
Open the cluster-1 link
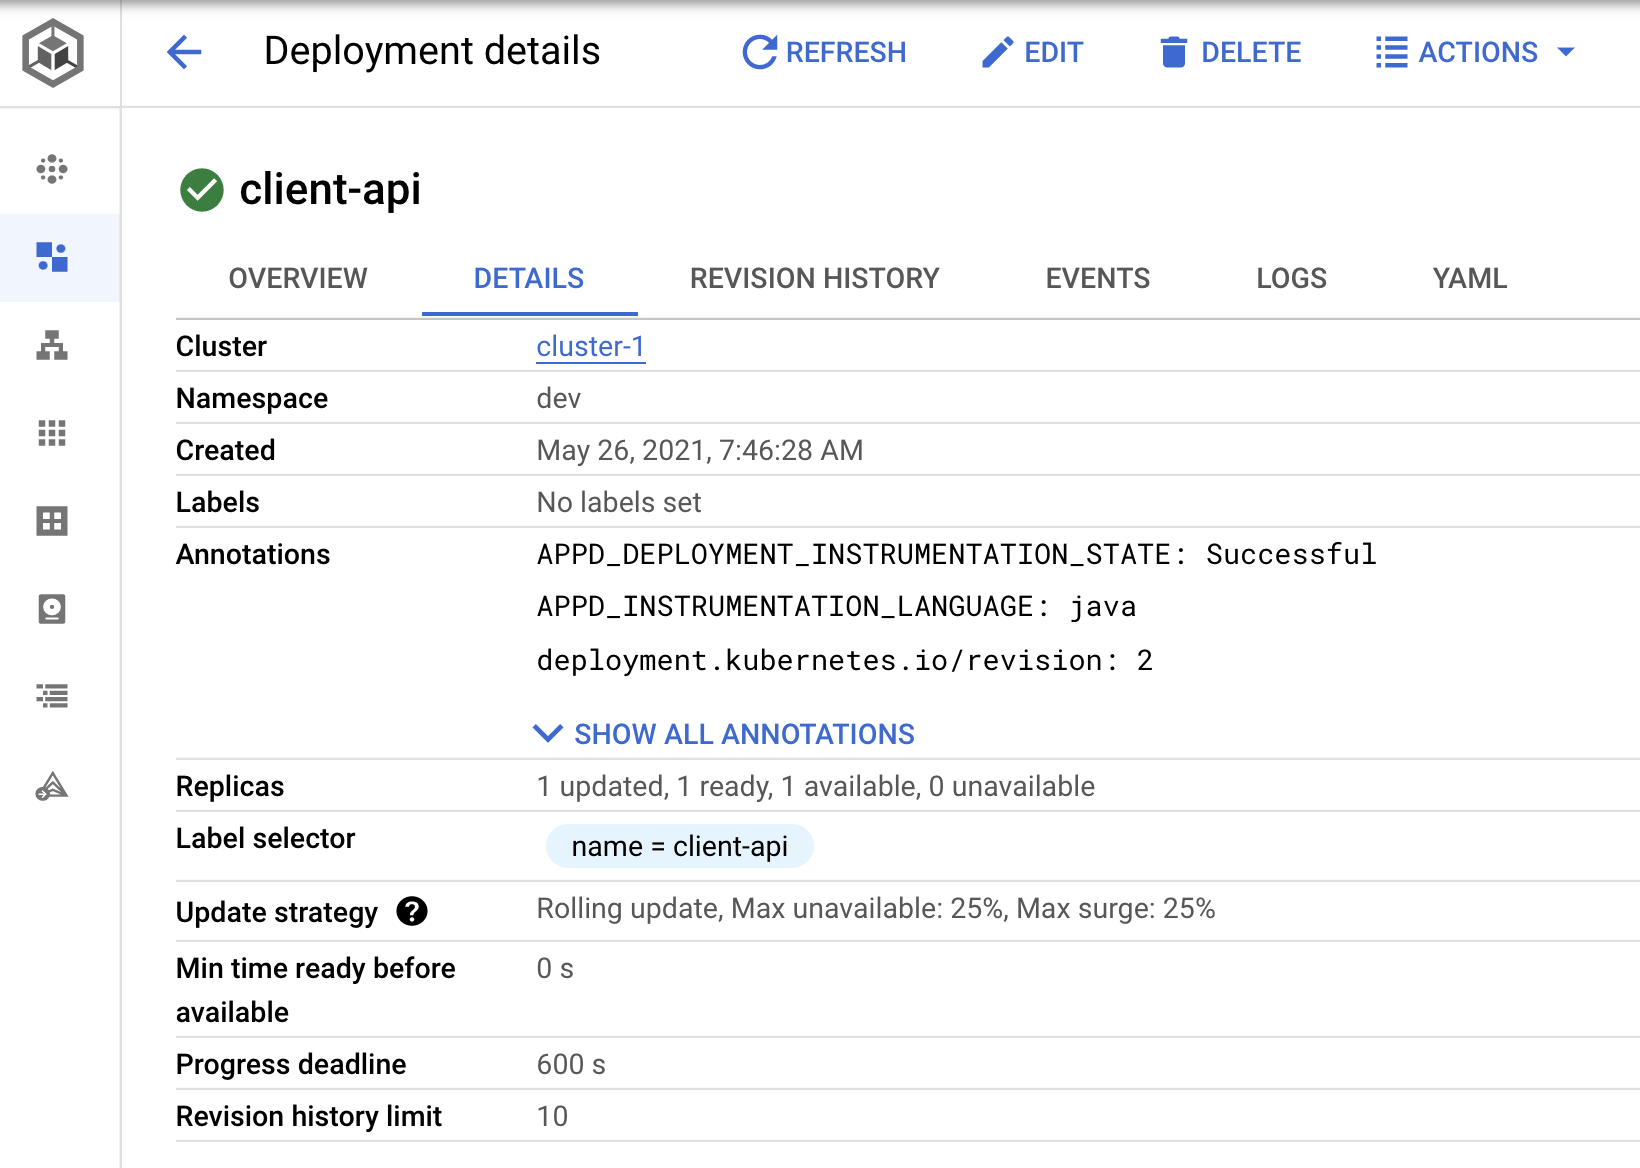tap(590, 346)
